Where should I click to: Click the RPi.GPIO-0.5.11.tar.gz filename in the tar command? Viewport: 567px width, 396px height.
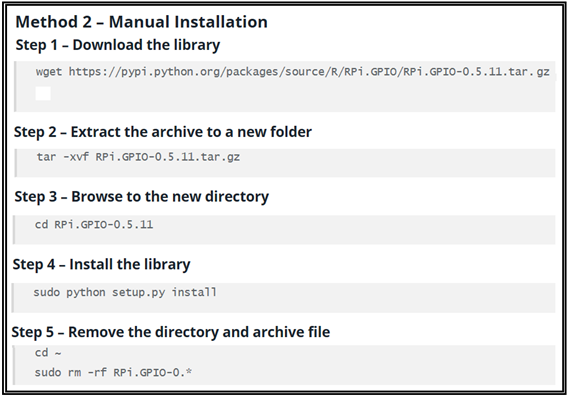click(167, 157)
